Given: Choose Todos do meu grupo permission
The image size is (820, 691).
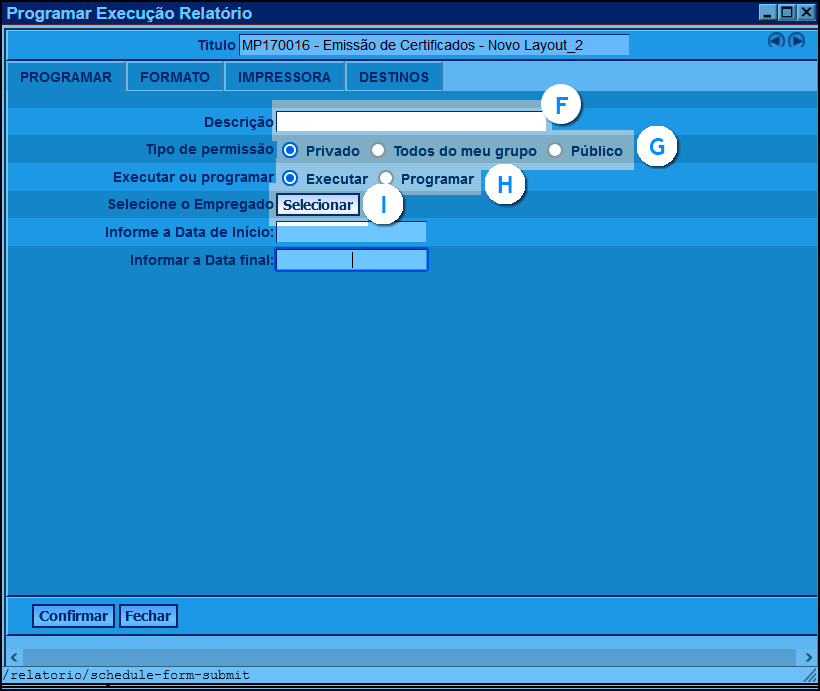Looking at the screenshot, I should click(378, 151).
